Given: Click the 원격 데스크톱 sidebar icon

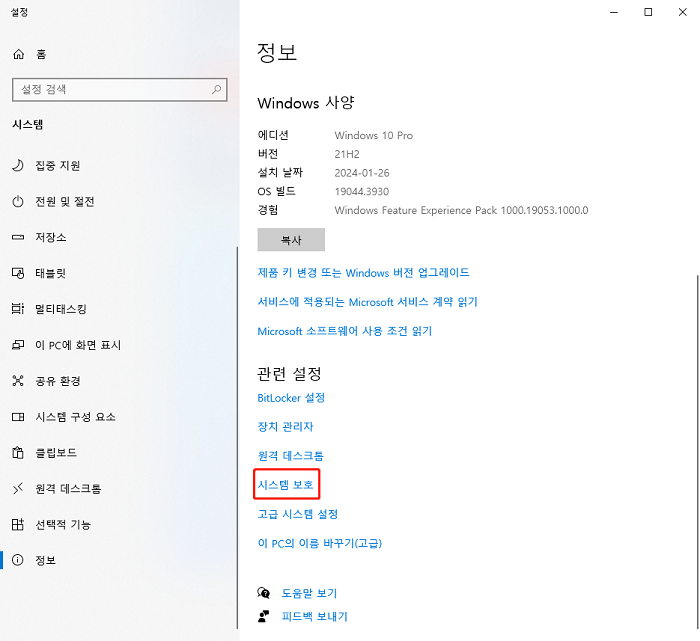Looking at the screenshot, I should click(x=18, y=488).
